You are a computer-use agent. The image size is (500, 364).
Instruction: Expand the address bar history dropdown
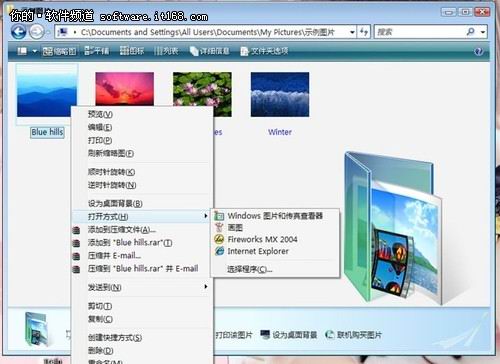click(352, 32)
